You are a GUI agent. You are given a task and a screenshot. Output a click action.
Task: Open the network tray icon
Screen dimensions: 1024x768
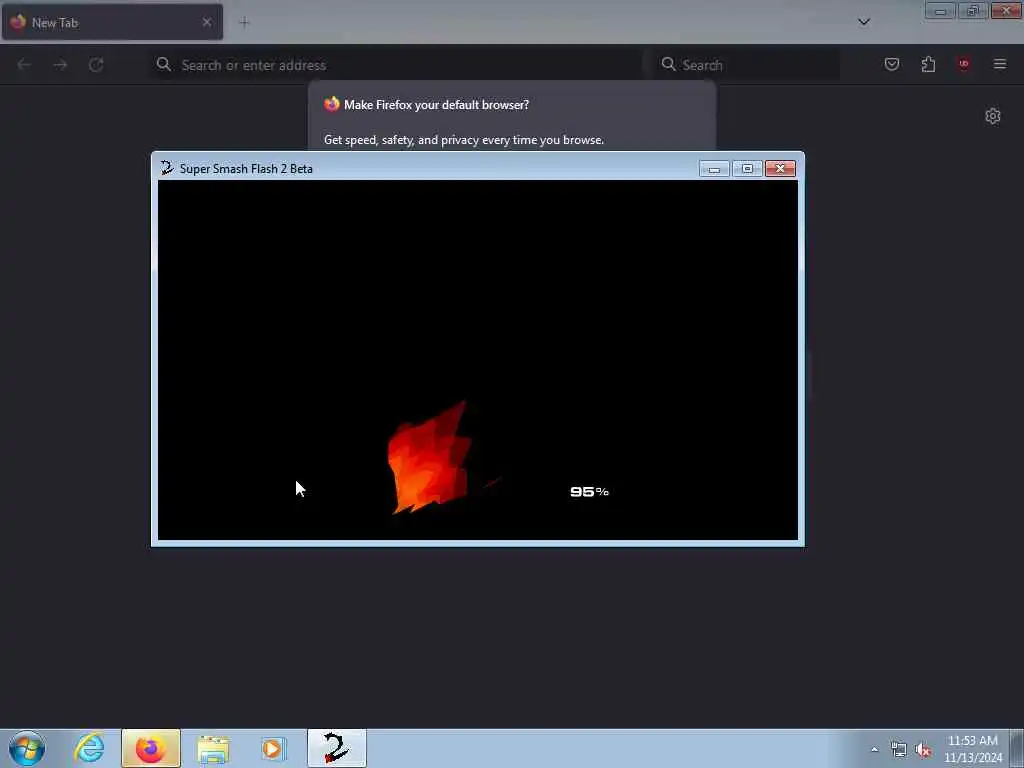[899, 750]
